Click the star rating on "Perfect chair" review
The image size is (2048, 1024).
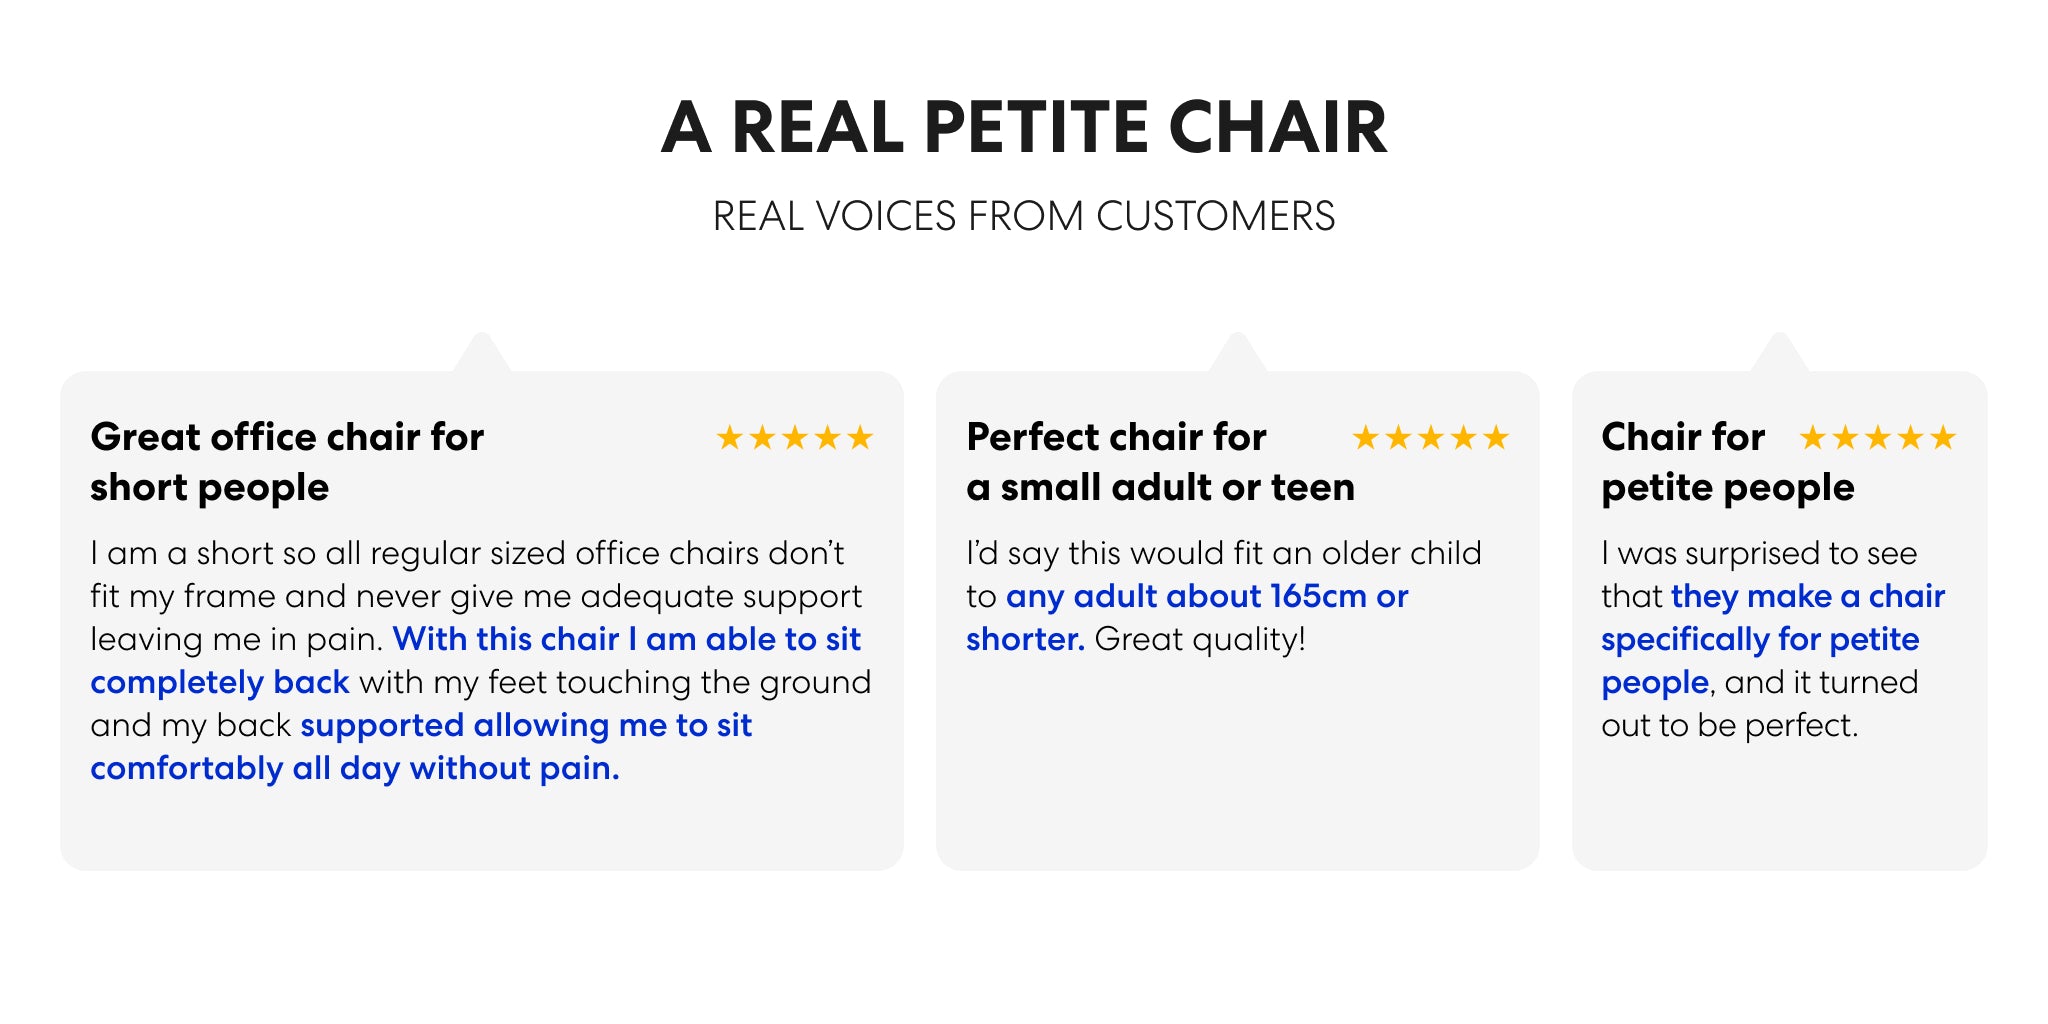pyautogui.click(x=1430, y=438)
